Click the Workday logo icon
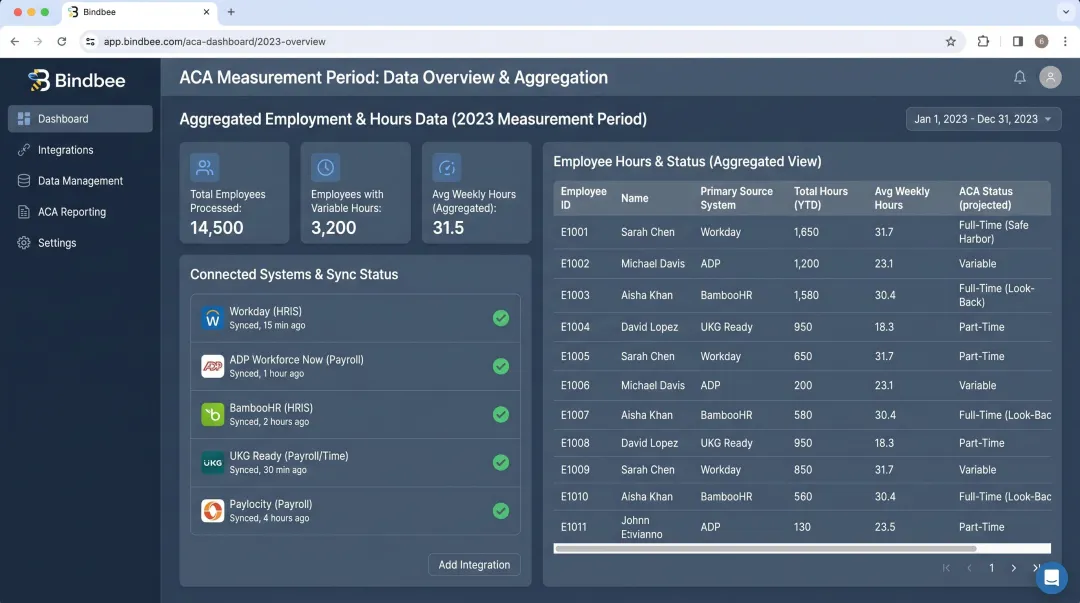This screenshot has width=1080, height=603. (x=212, y=318)
